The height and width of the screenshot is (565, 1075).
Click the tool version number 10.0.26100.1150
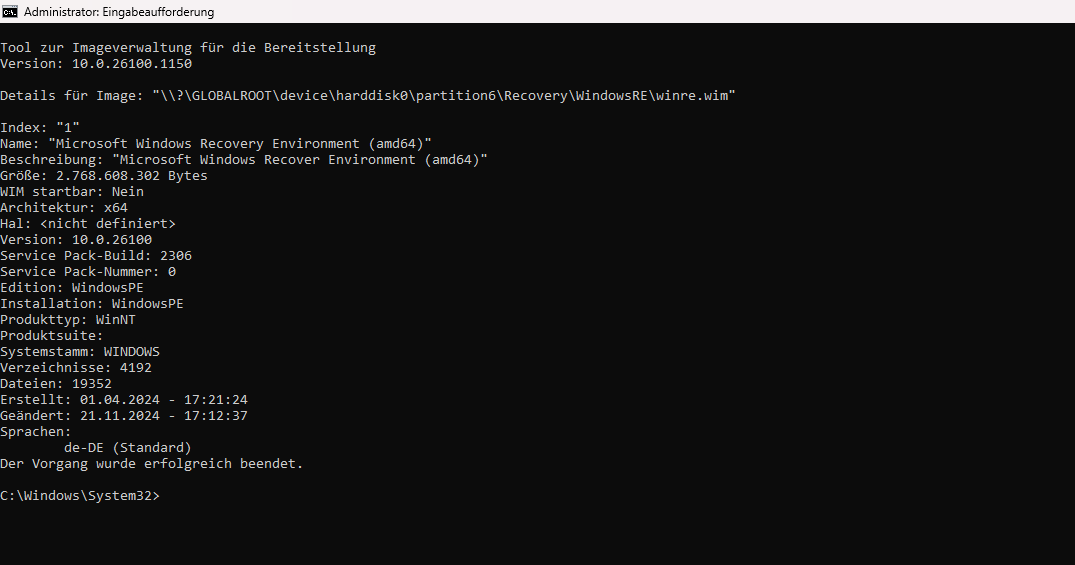[x=128, y=63]
